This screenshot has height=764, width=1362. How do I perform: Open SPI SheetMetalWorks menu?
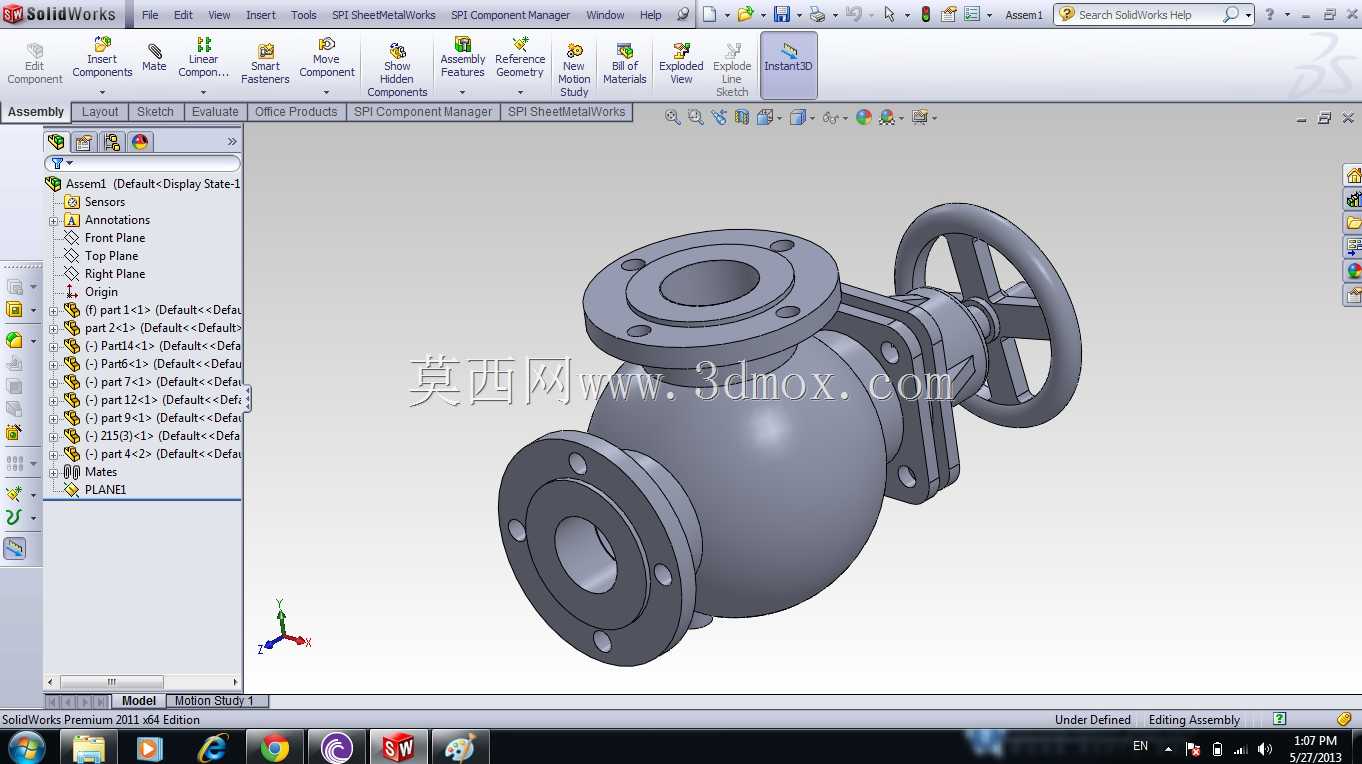tap(384, 15)
